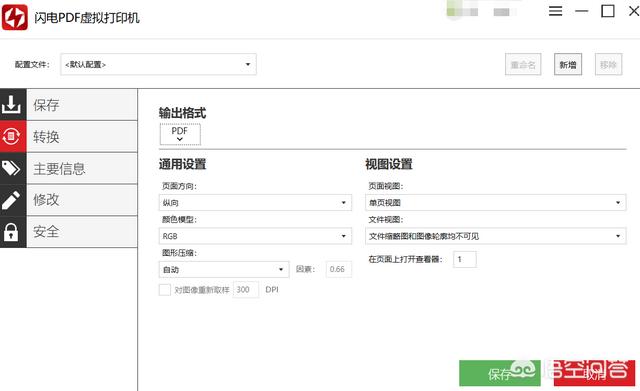The width and height of the screenshot is (640, 391).
Task: Open the 颜色模型 RGB dropdown
Action: 255,236
